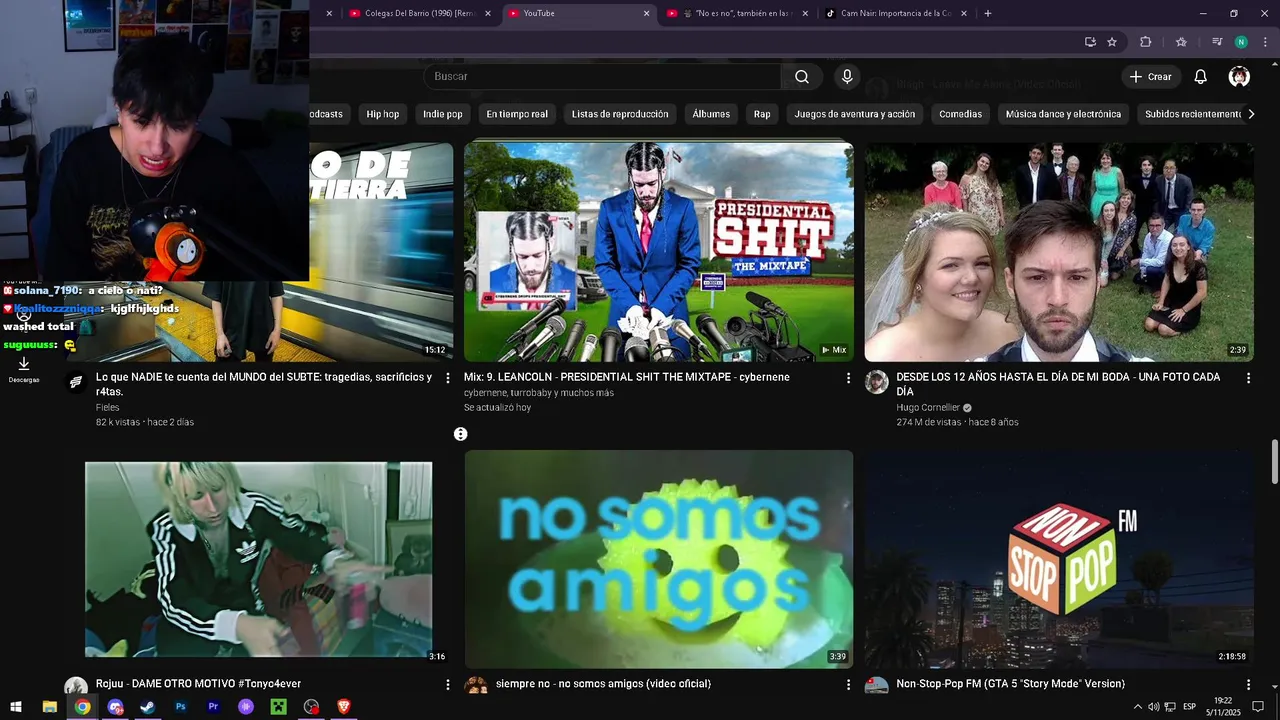
Task: Open the Fieles channel name link
Action: point(107,408)
